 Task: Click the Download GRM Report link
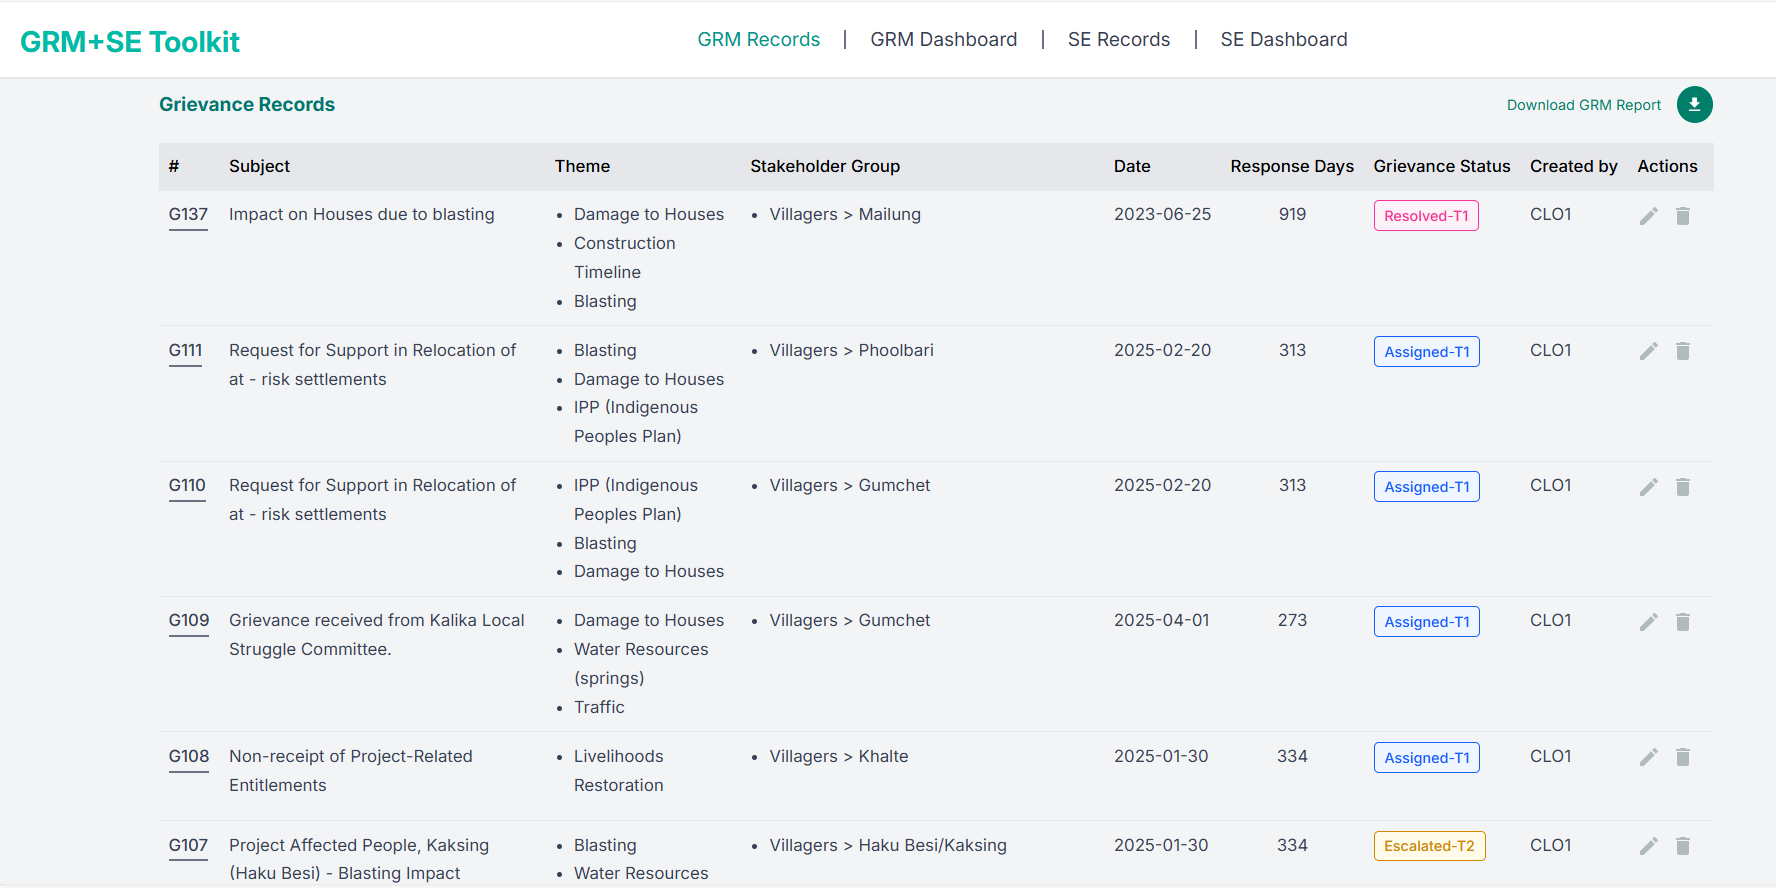coord(1583,105)
